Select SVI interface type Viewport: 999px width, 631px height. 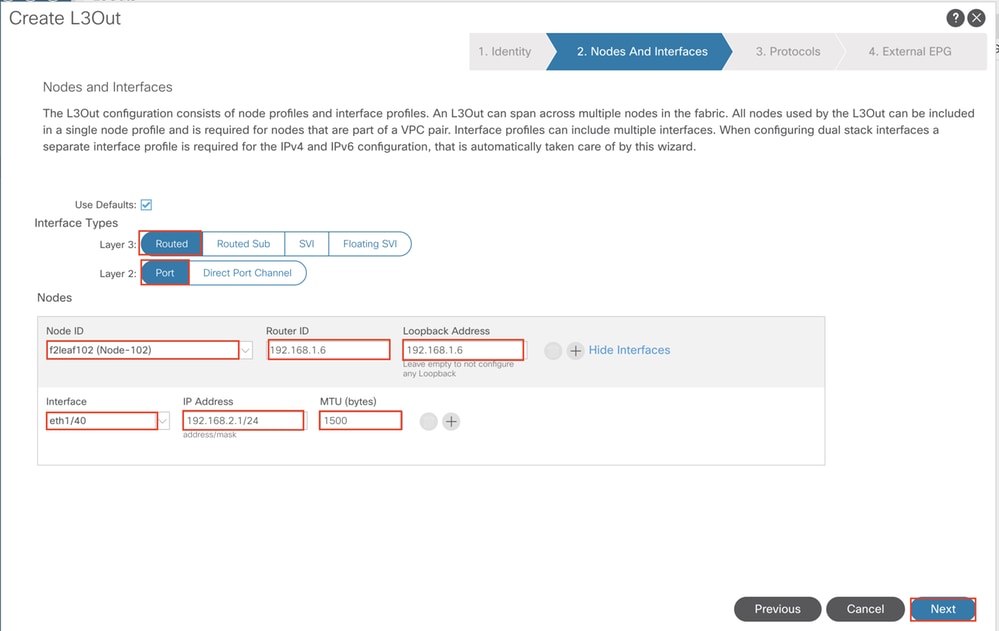coord(307,244)
